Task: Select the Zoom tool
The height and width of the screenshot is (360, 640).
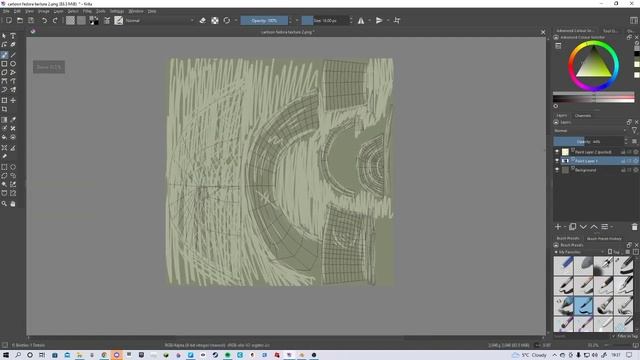Action: pos(4,204)
